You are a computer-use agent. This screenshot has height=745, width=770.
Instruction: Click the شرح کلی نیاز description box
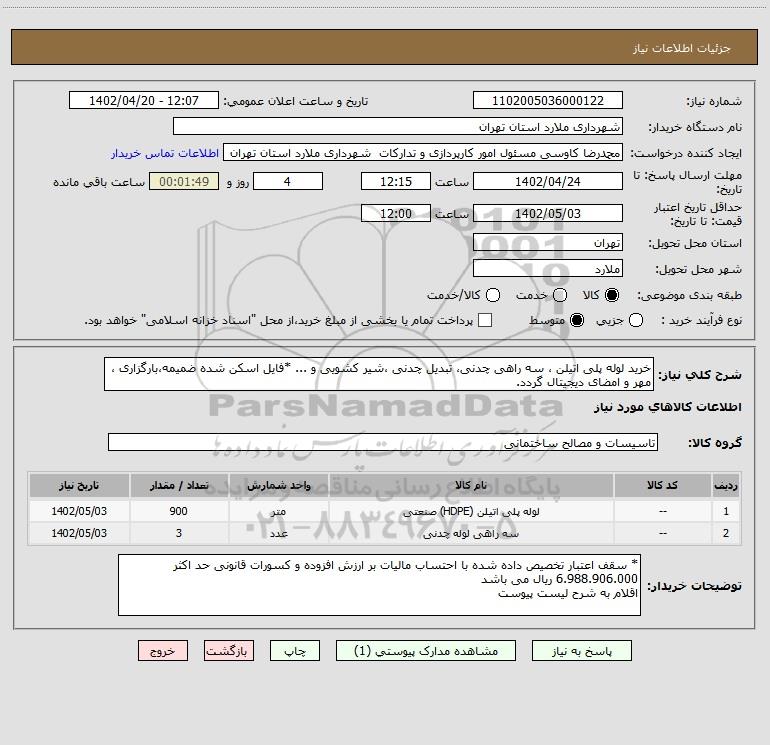click(379, 375)
